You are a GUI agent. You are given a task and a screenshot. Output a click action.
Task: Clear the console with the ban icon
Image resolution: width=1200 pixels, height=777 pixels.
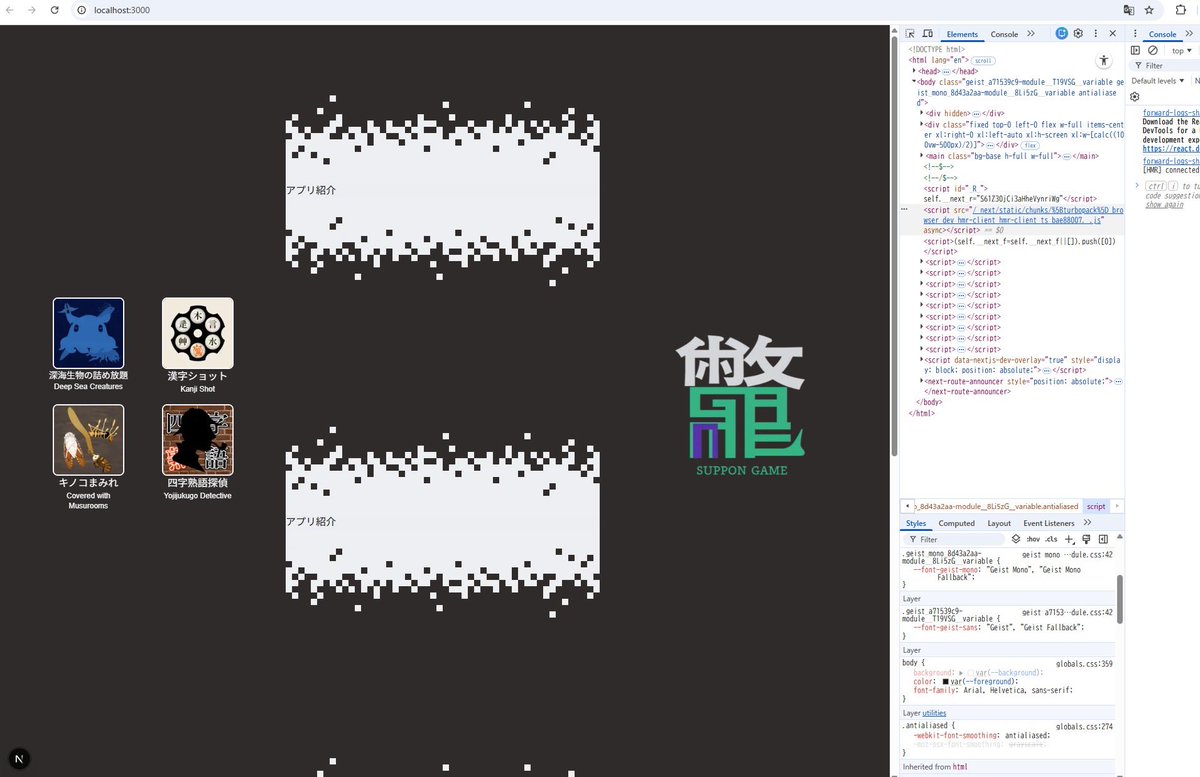[1153, 50]
